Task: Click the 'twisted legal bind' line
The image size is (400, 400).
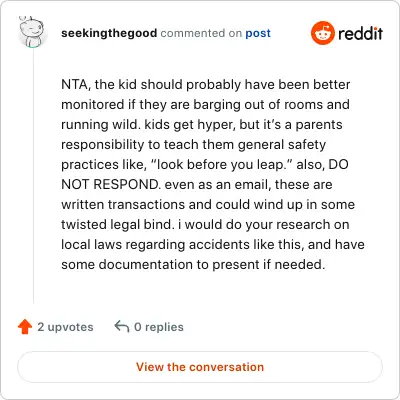Action: [x=205, y=224]
